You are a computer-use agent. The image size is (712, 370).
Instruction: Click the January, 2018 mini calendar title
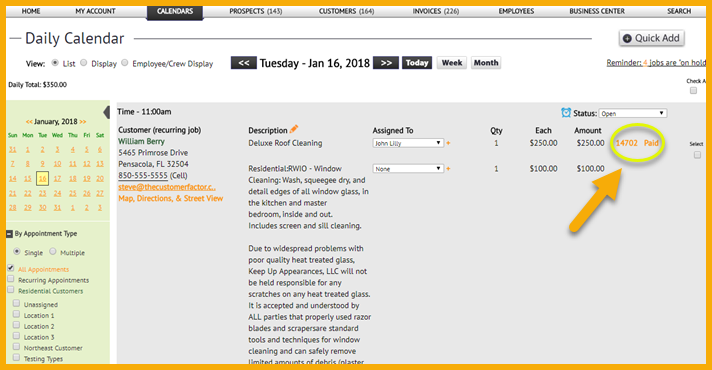coord(56,122)
